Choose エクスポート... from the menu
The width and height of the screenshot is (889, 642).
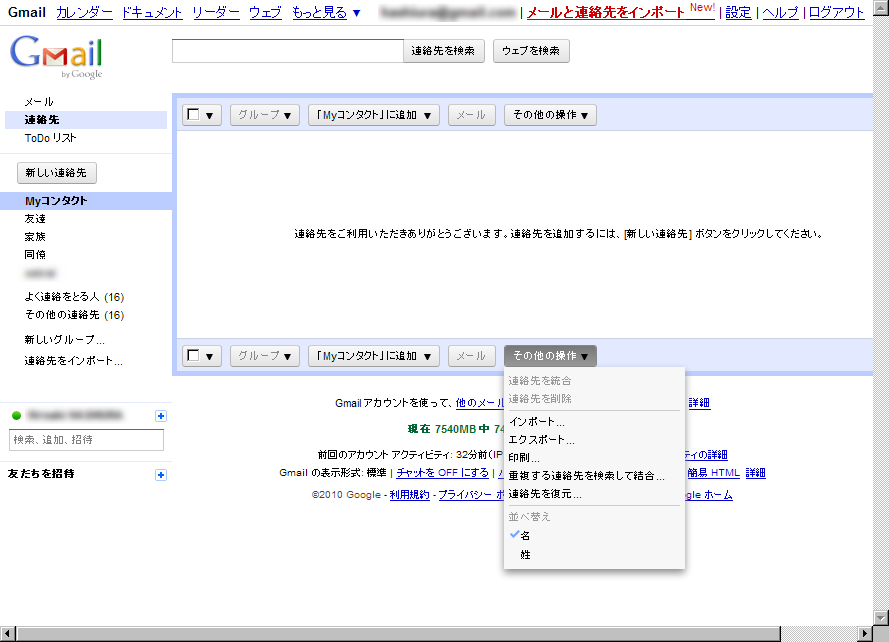pos(541,440)
